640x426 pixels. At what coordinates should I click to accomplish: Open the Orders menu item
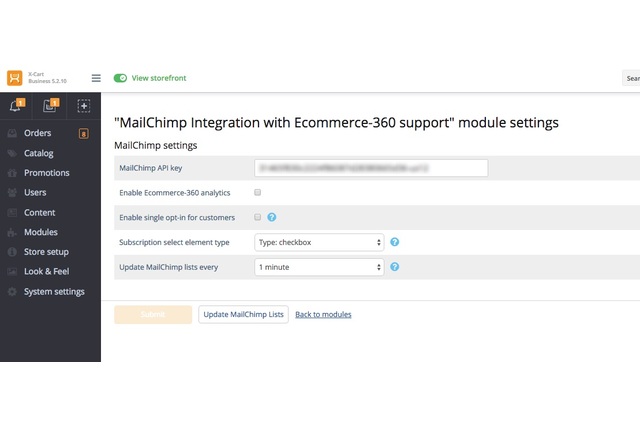point(38,133)
